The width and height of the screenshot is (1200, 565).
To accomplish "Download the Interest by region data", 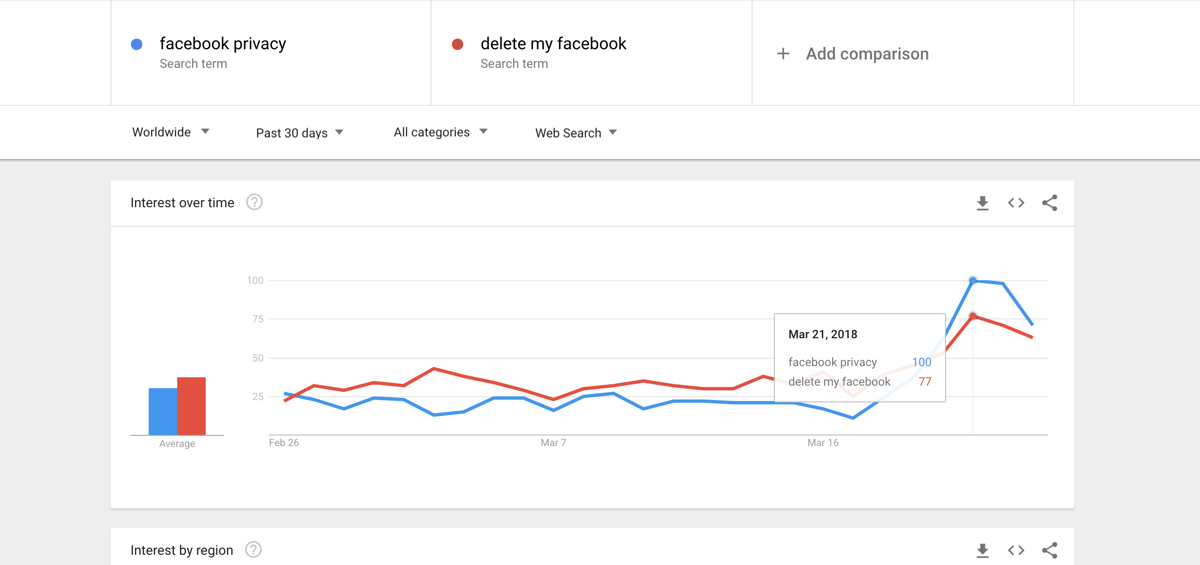I will point(982,550).
